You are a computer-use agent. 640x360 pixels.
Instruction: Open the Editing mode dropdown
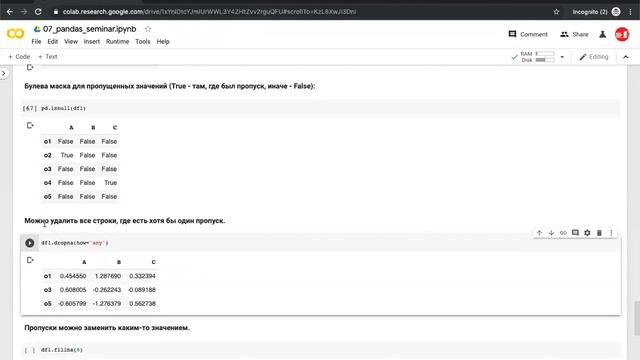[x=594, y=57]
